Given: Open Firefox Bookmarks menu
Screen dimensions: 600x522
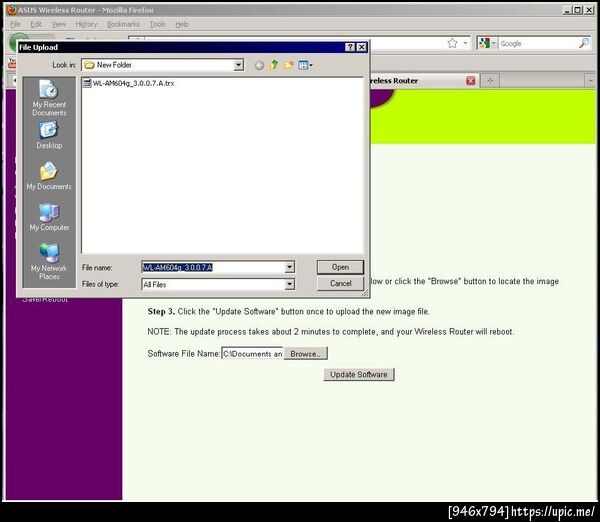Looking at the screenshot, I should click(123, 24).
